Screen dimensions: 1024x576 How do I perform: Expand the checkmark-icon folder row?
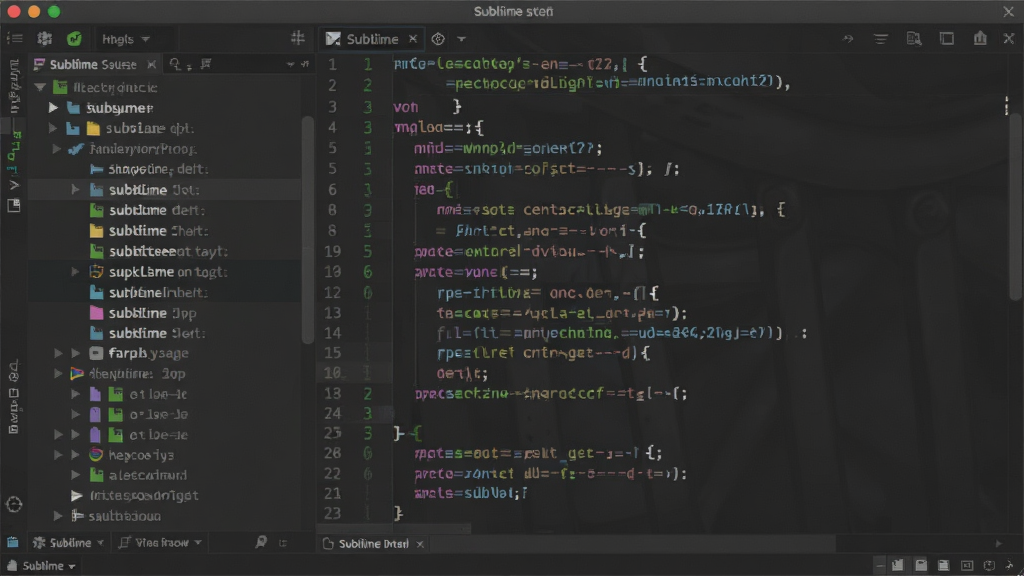[57, 149]
